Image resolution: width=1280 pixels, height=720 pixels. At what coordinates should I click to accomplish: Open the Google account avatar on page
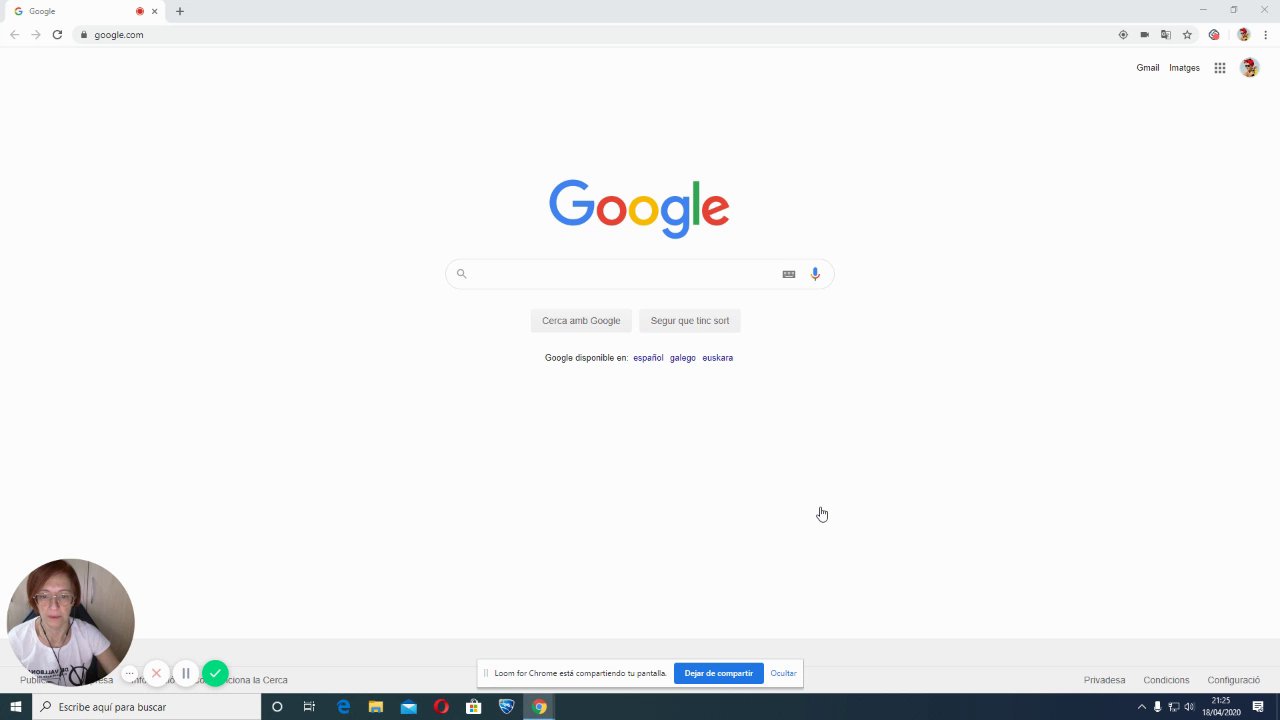1249,68
